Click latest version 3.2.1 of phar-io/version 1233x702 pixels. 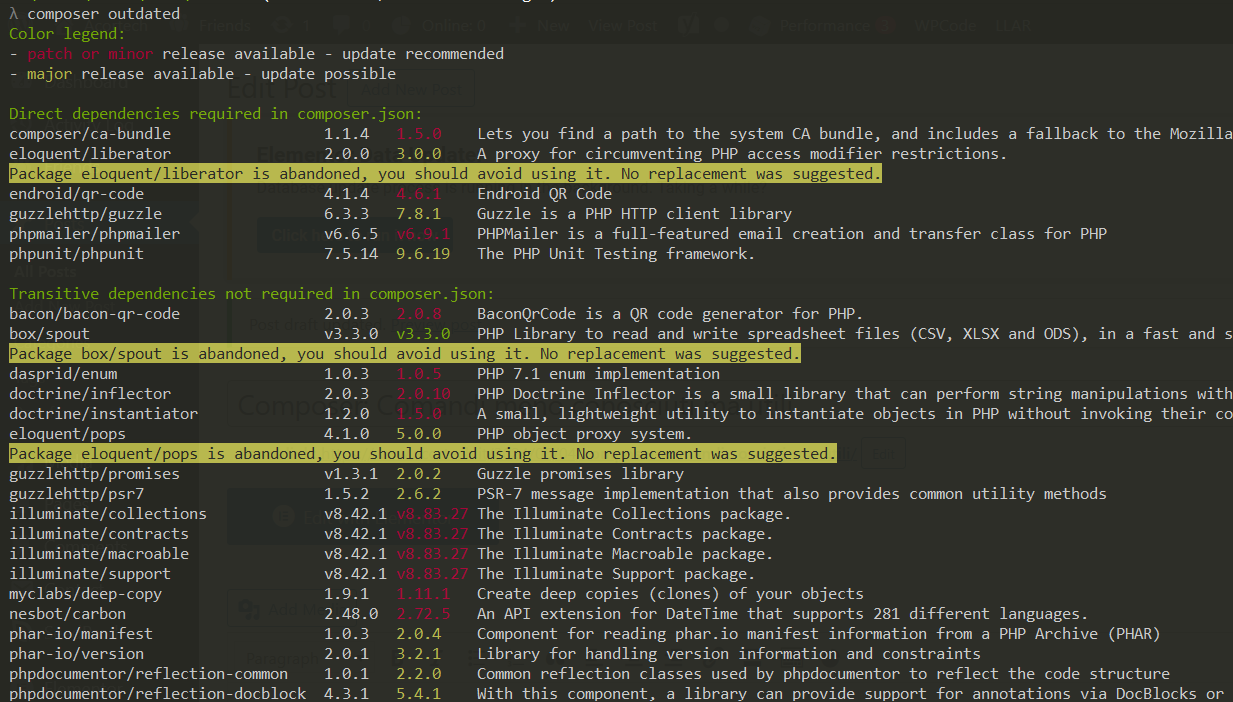point(418,654)
